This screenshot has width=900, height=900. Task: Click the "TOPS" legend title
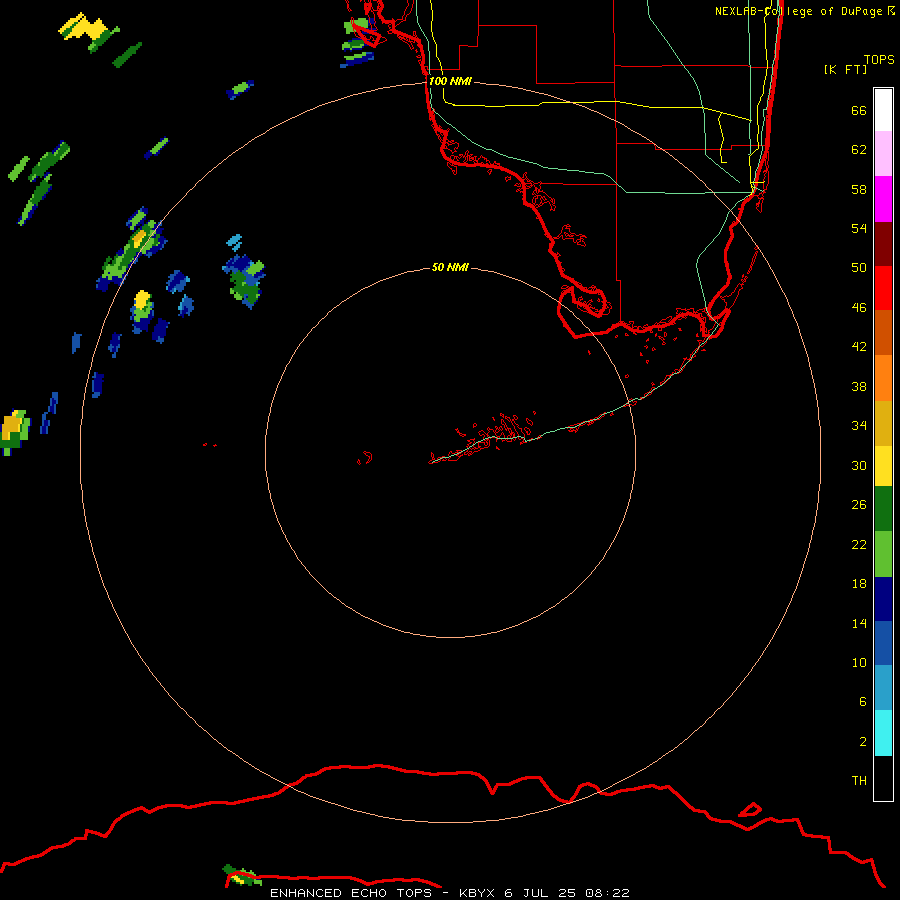pos(879,59)
